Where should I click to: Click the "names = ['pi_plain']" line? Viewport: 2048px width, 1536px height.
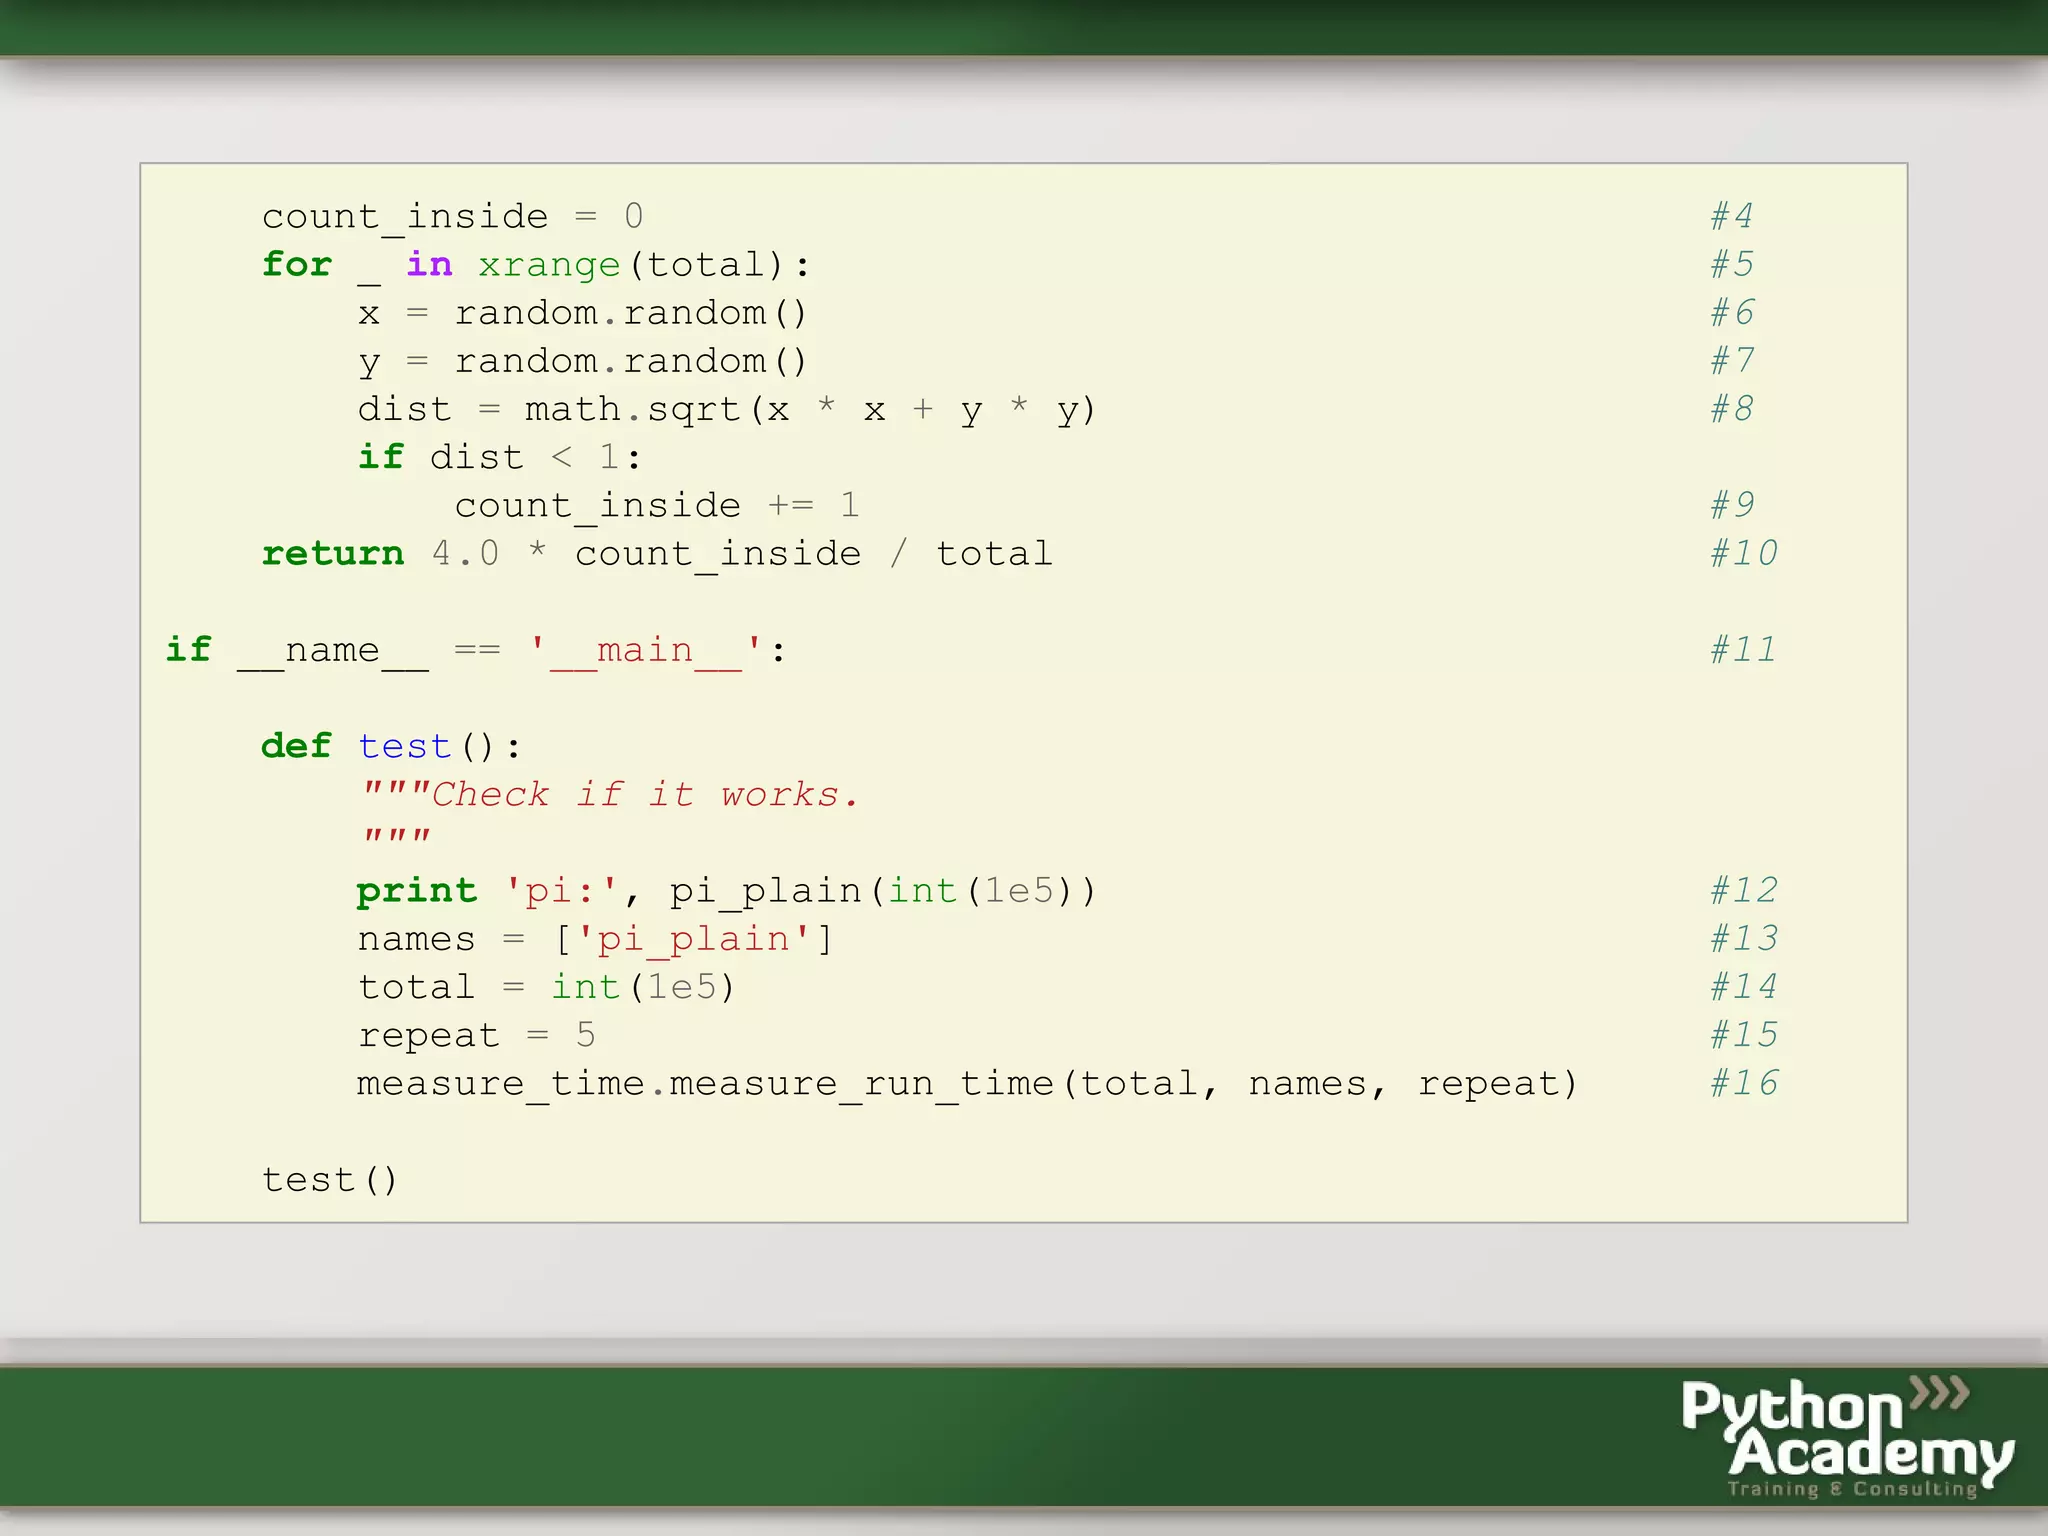pyautogui.click(x=595, y=938)
